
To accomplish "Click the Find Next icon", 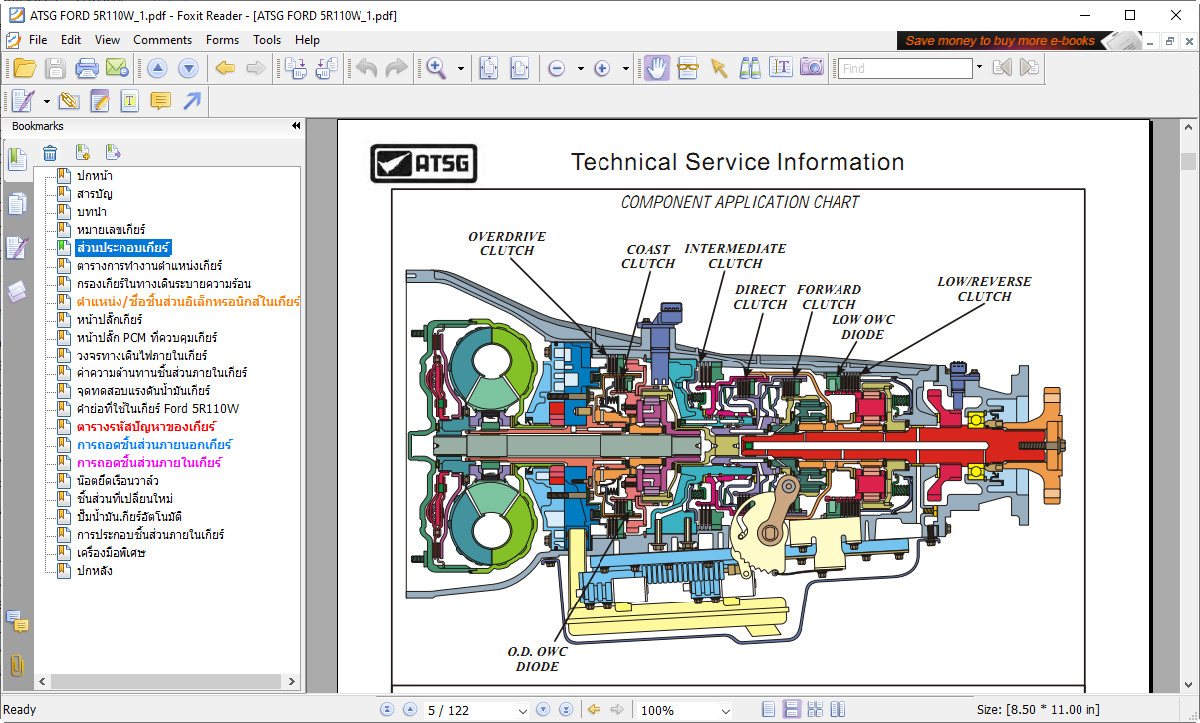I will coord(1029,68).
